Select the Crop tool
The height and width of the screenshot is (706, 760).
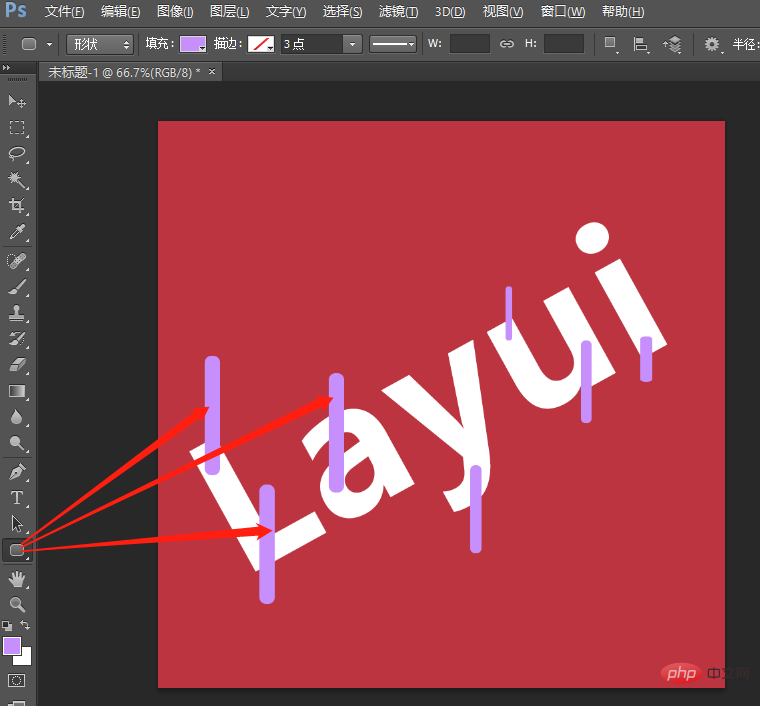pyautogui.click(x=17, y=206)
